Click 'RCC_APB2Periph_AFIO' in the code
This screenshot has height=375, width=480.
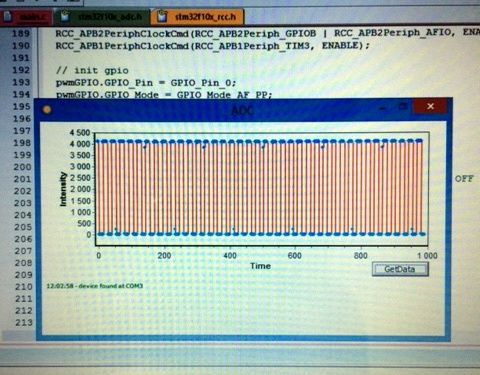pos(394,33)
